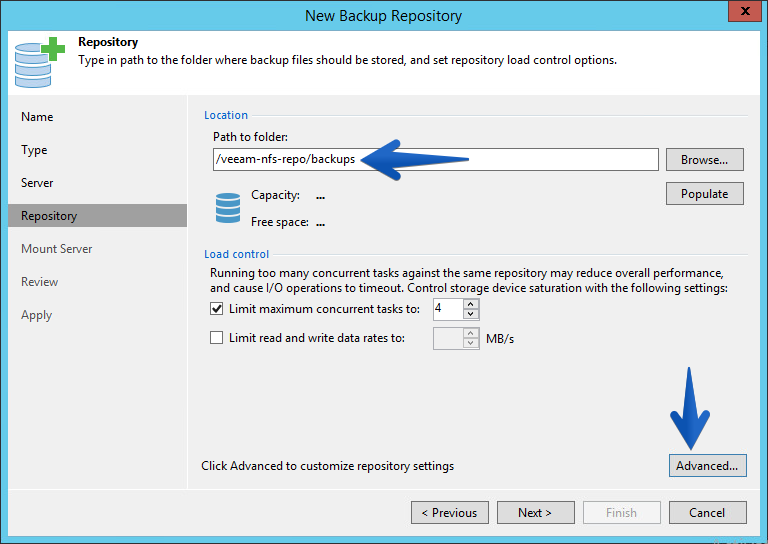768x544 pixels.
Task: Increase concurrent tasks value with up arrow
Action: coord(471,304)
